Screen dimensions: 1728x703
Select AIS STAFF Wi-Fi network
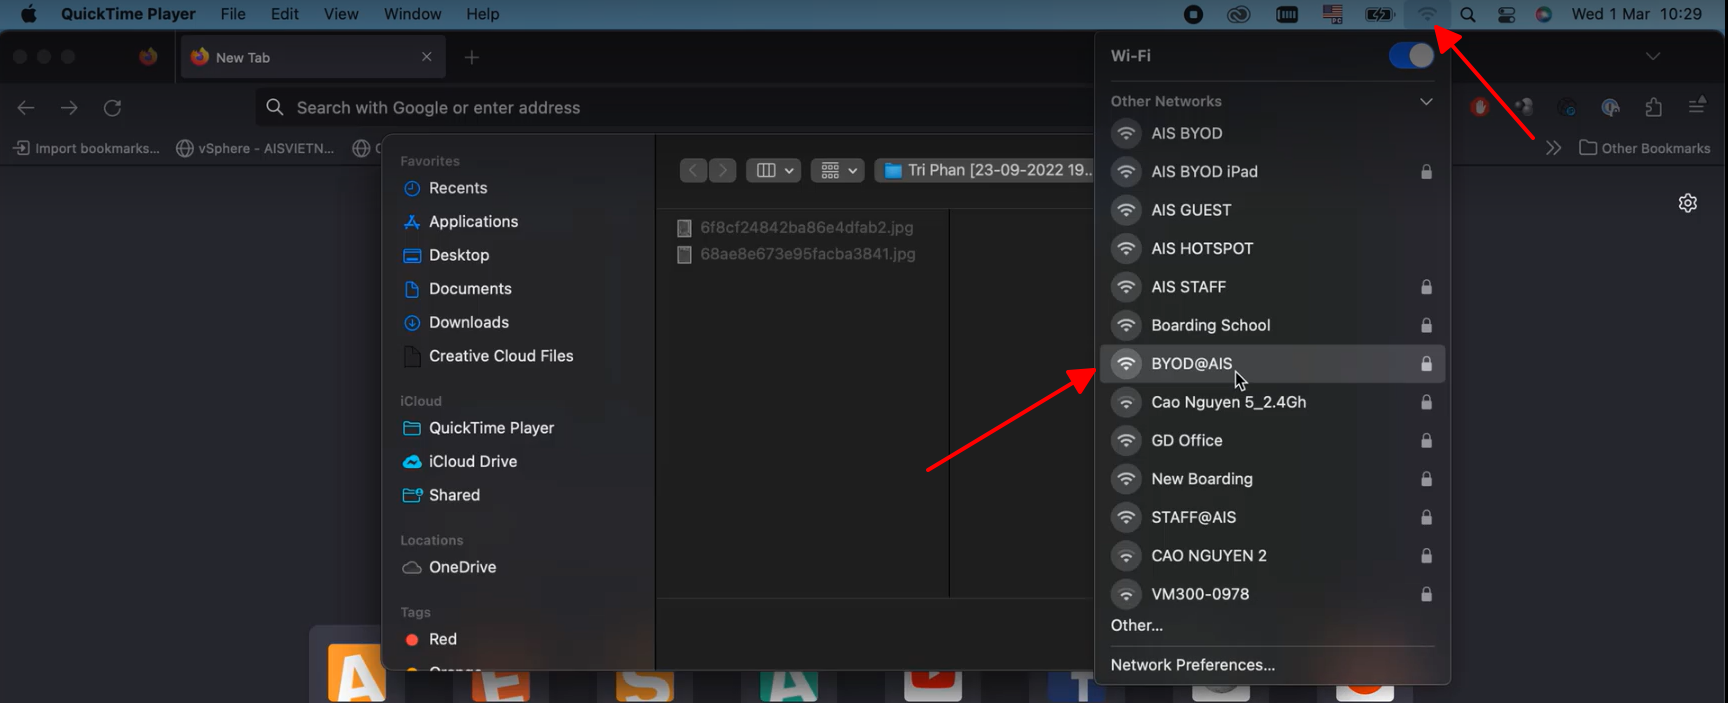pos(1272,287)
